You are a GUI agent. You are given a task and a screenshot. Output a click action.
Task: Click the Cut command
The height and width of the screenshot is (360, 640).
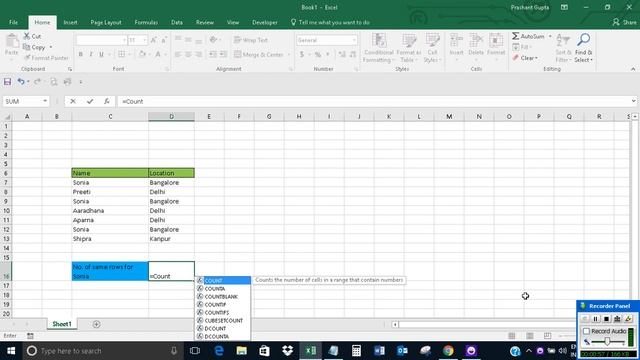coord(32,36)
